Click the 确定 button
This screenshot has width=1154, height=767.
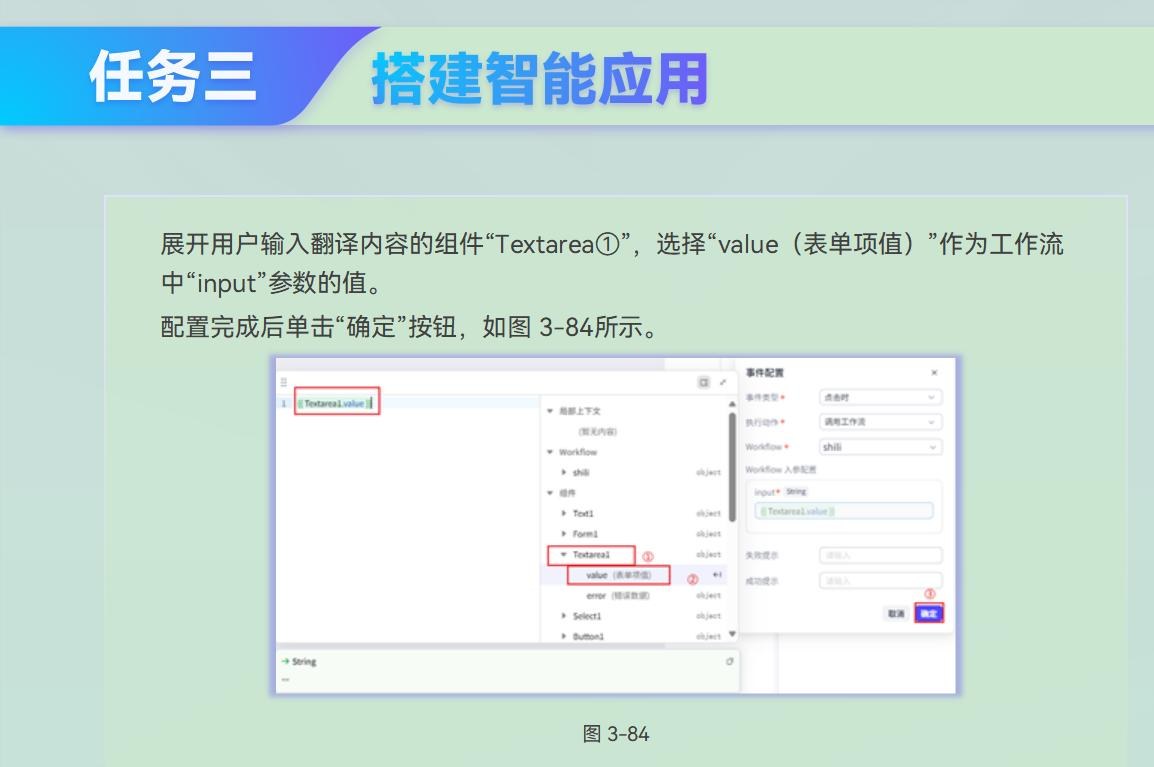click(929, 613)
